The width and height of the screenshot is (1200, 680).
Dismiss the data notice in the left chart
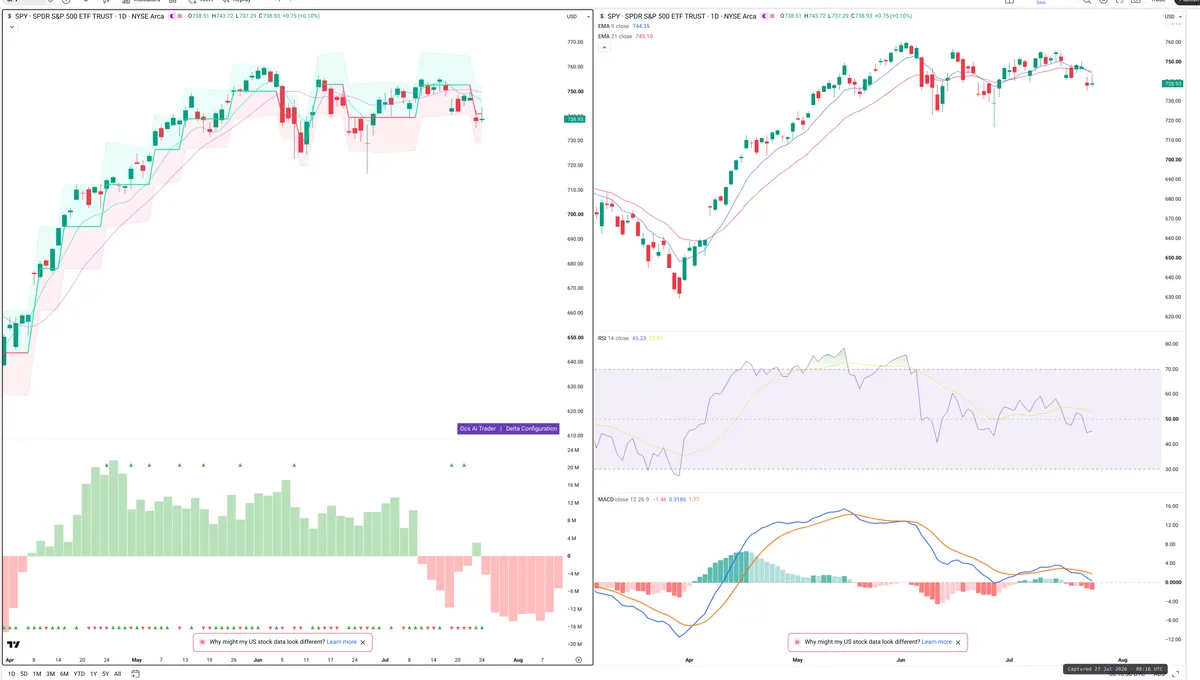(x=363, y=642)
